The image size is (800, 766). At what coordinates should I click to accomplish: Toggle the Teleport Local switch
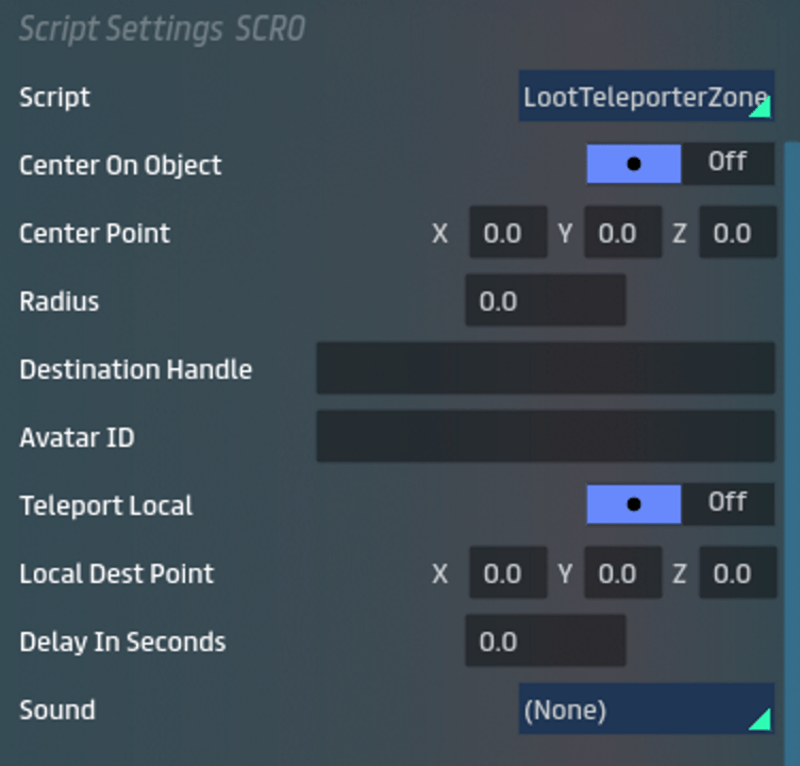click(x=680, y=504)
